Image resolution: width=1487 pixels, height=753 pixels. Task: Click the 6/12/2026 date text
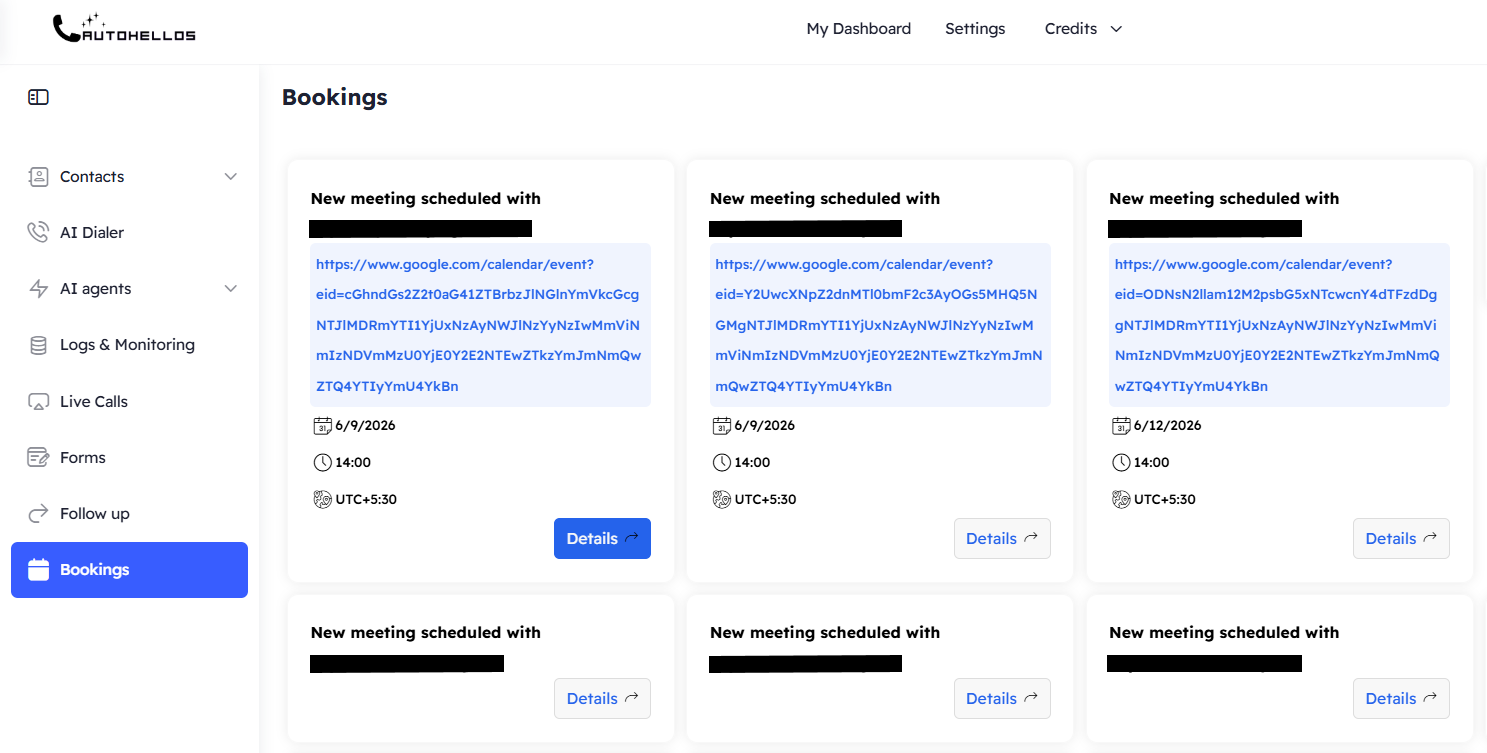coord(1168,426)
